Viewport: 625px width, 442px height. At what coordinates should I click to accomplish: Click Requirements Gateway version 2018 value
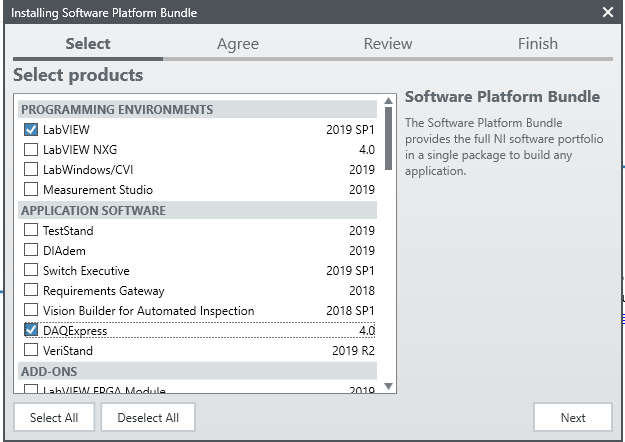click(x=362, y=291)
